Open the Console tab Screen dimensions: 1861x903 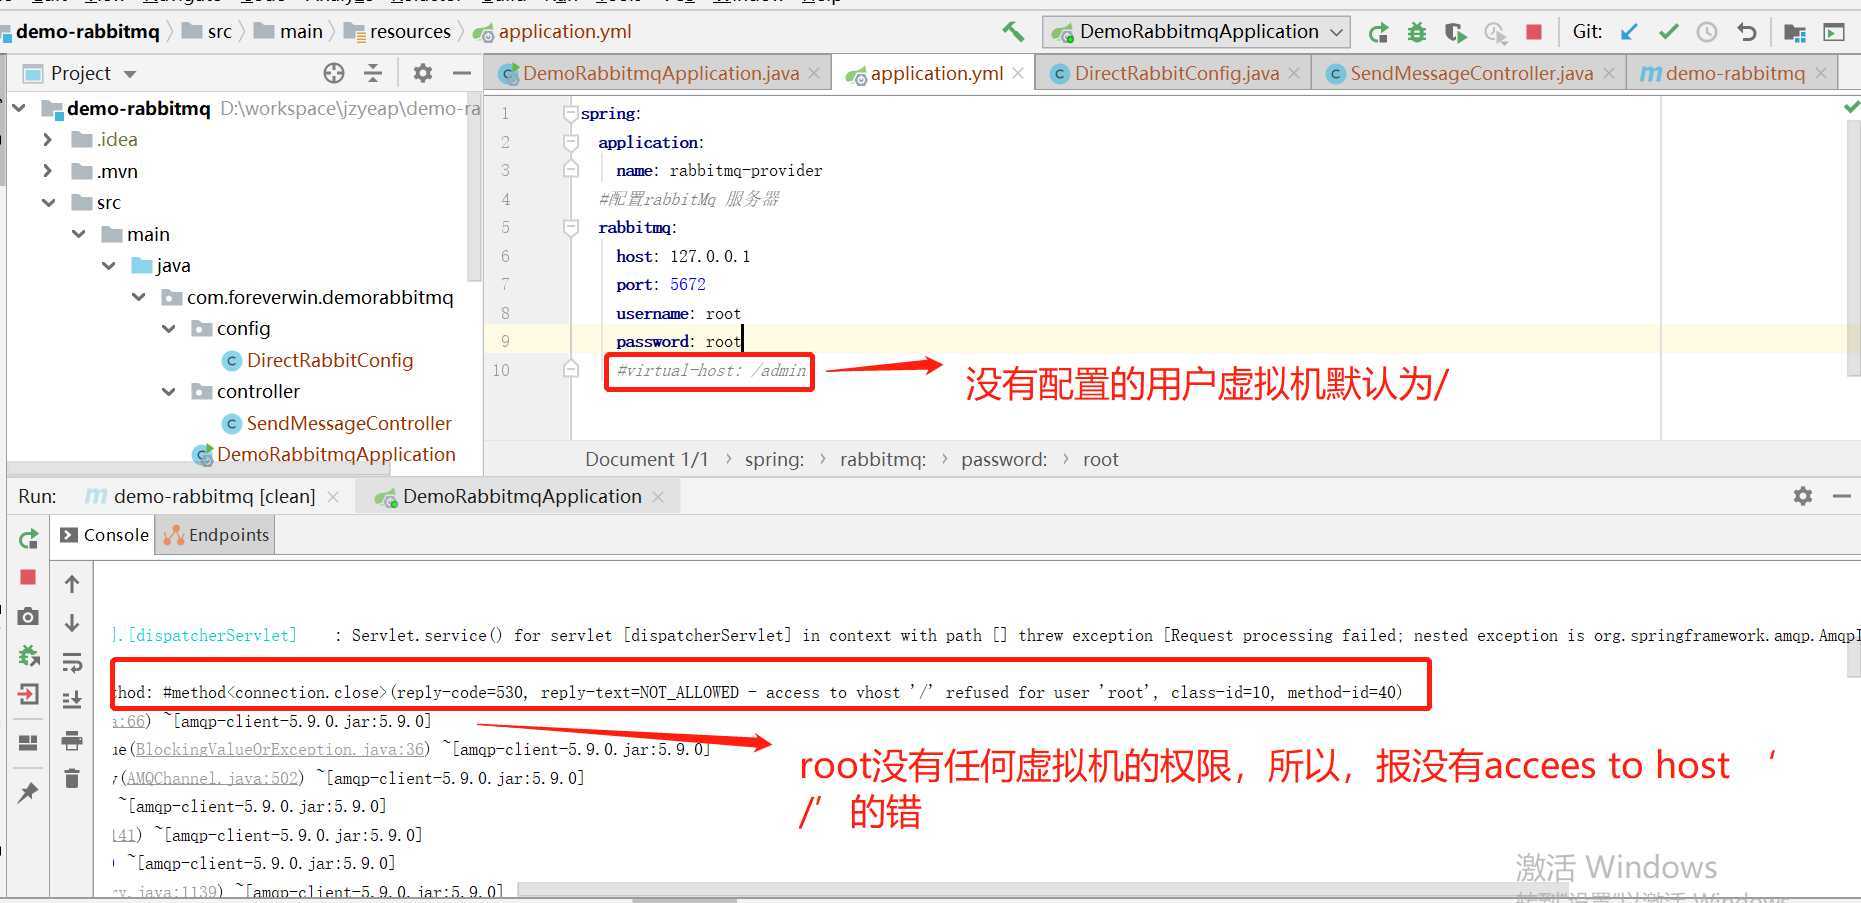click(104, 535)
